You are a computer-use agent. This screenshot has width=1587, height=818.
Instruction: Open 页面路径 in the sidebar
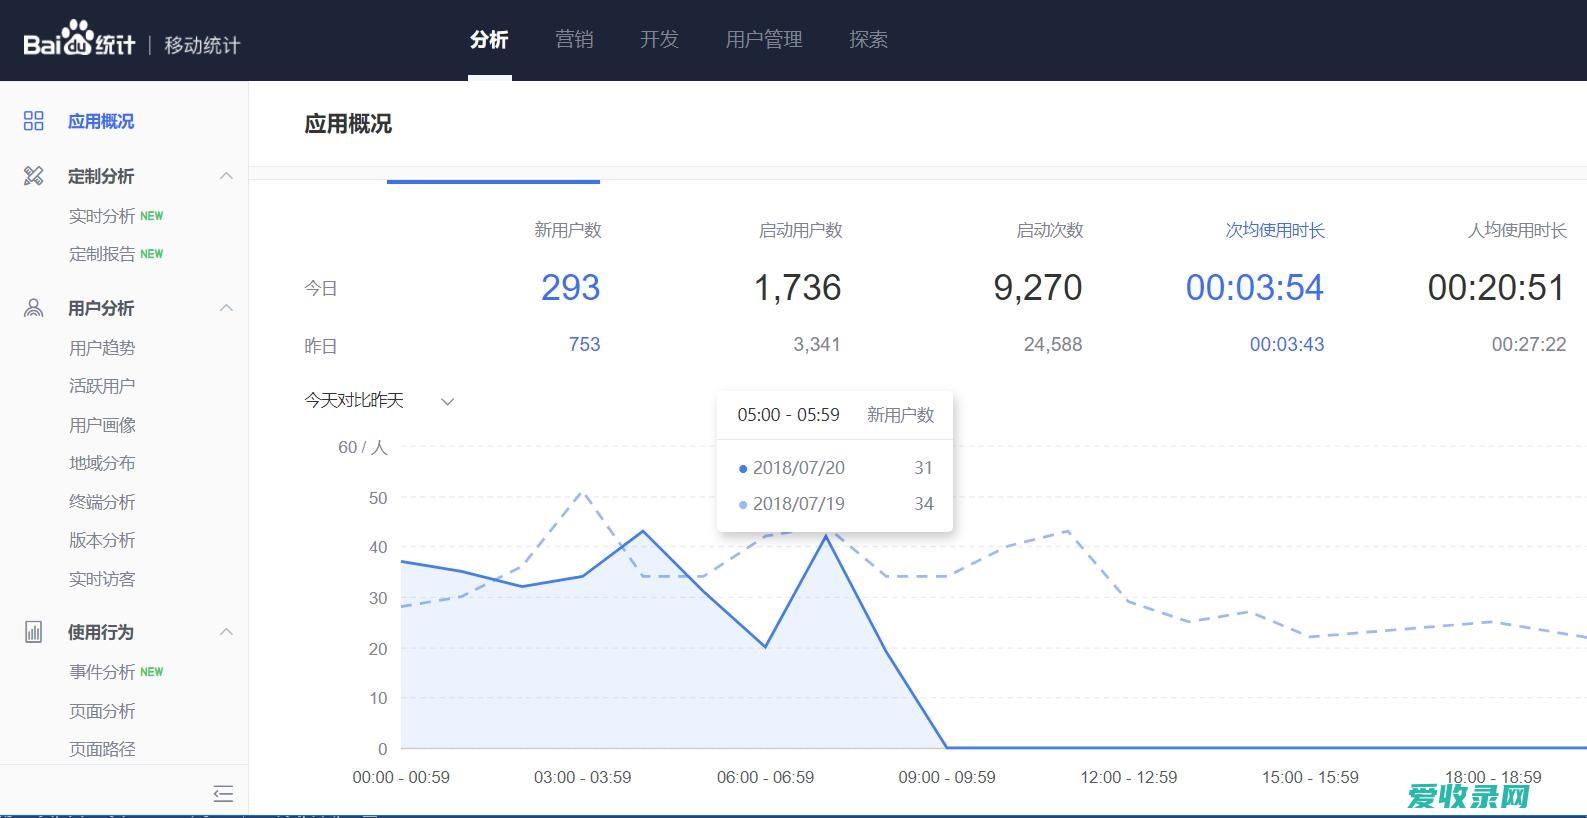pos(102,749)
